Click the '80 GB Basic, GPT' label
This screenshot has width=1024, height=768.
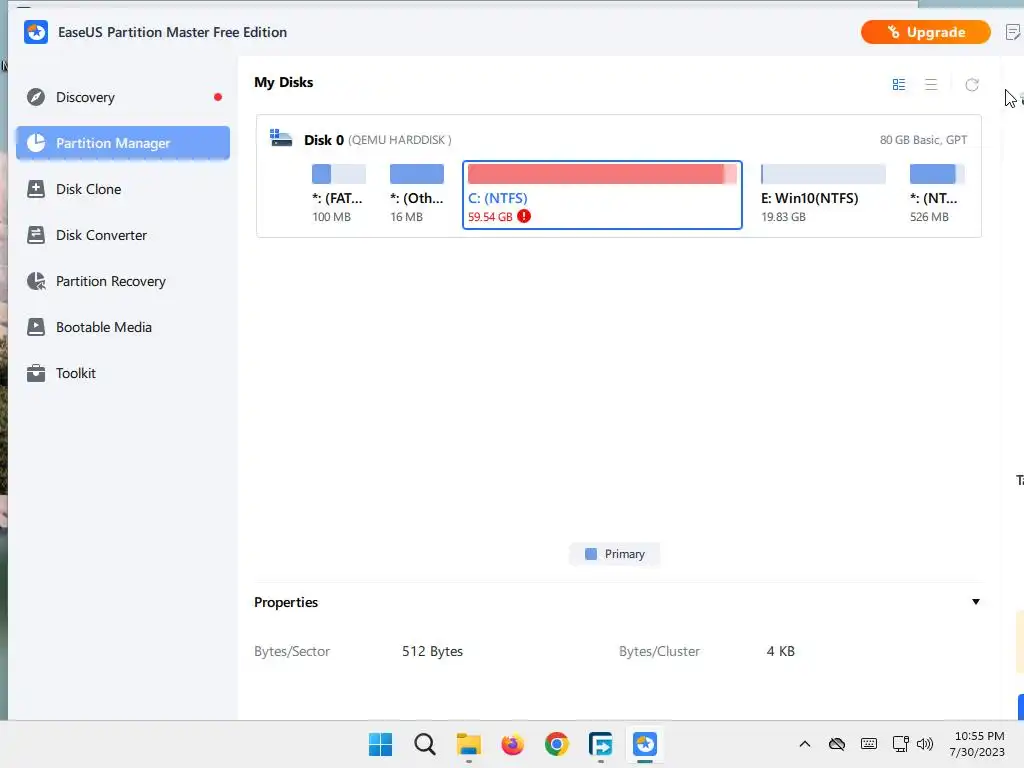tap(923, 140)
